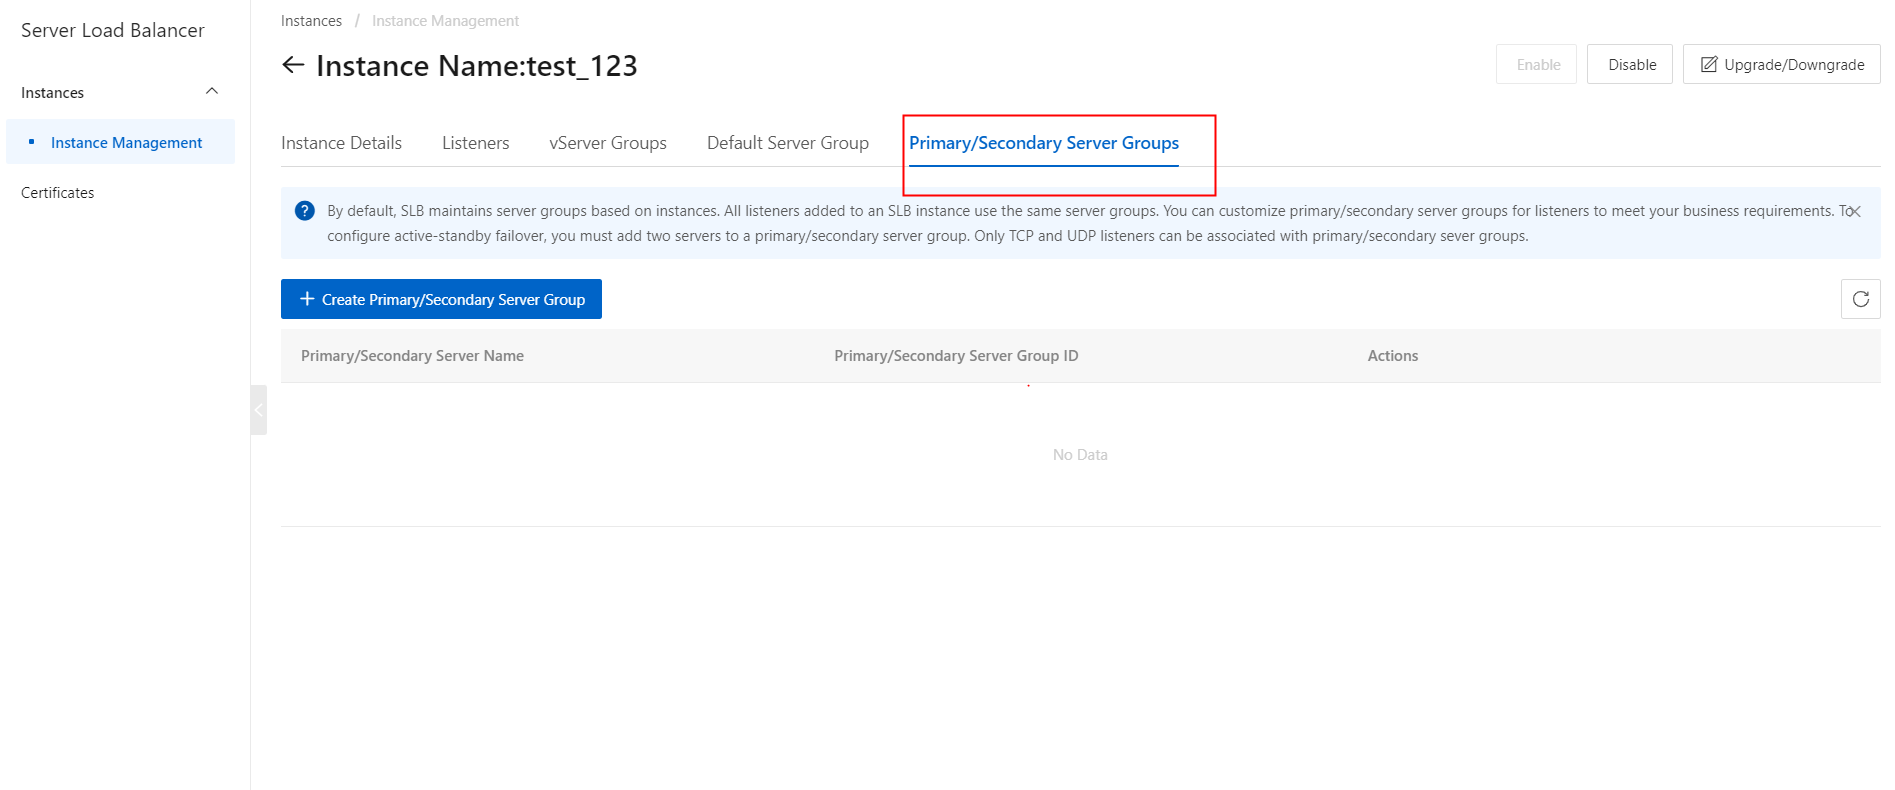The width and height of the screenshot is (1895, 790).
Task: Click Primary/Secondary Server Name column header
Action: click(x=412, y=356)
